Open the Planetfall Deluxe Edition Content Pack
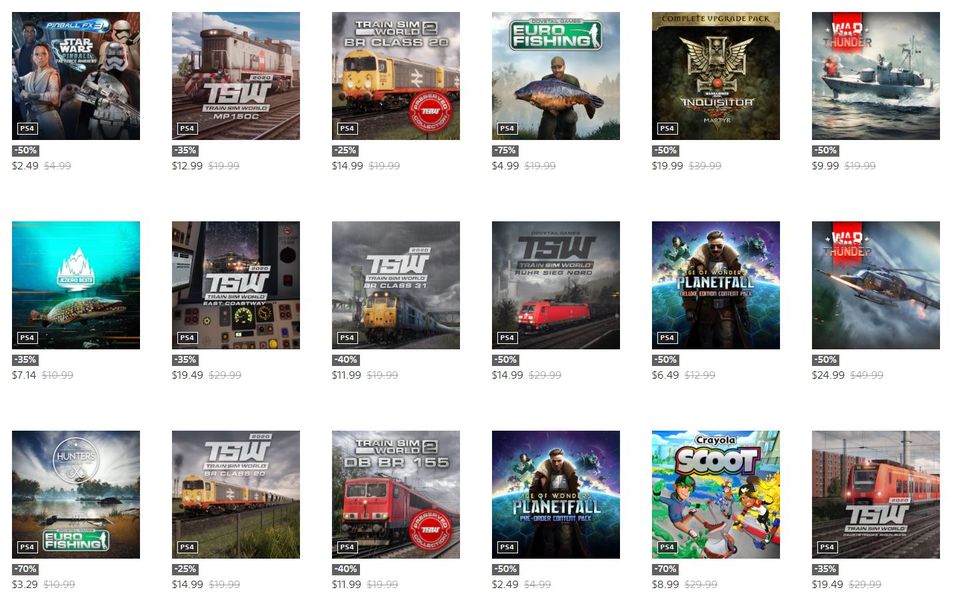This screenshot has width=960, height=602. [716, 285]
